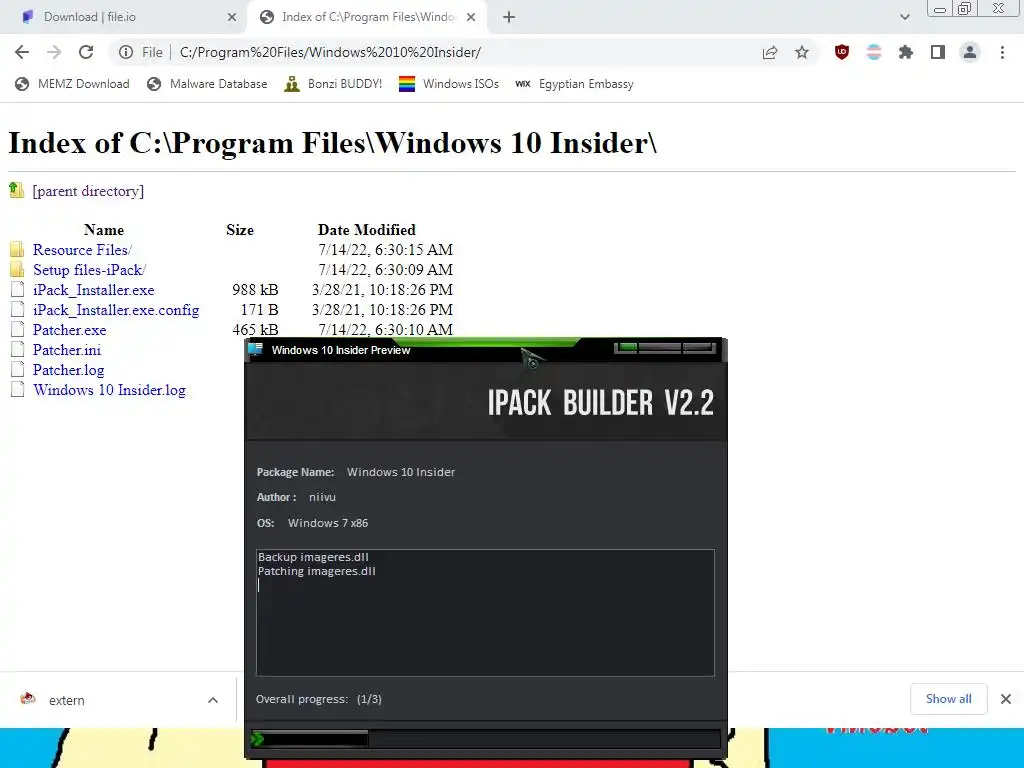Open the Malware Database bookmark
This screenshot has width=1024, height=768.
207,84
